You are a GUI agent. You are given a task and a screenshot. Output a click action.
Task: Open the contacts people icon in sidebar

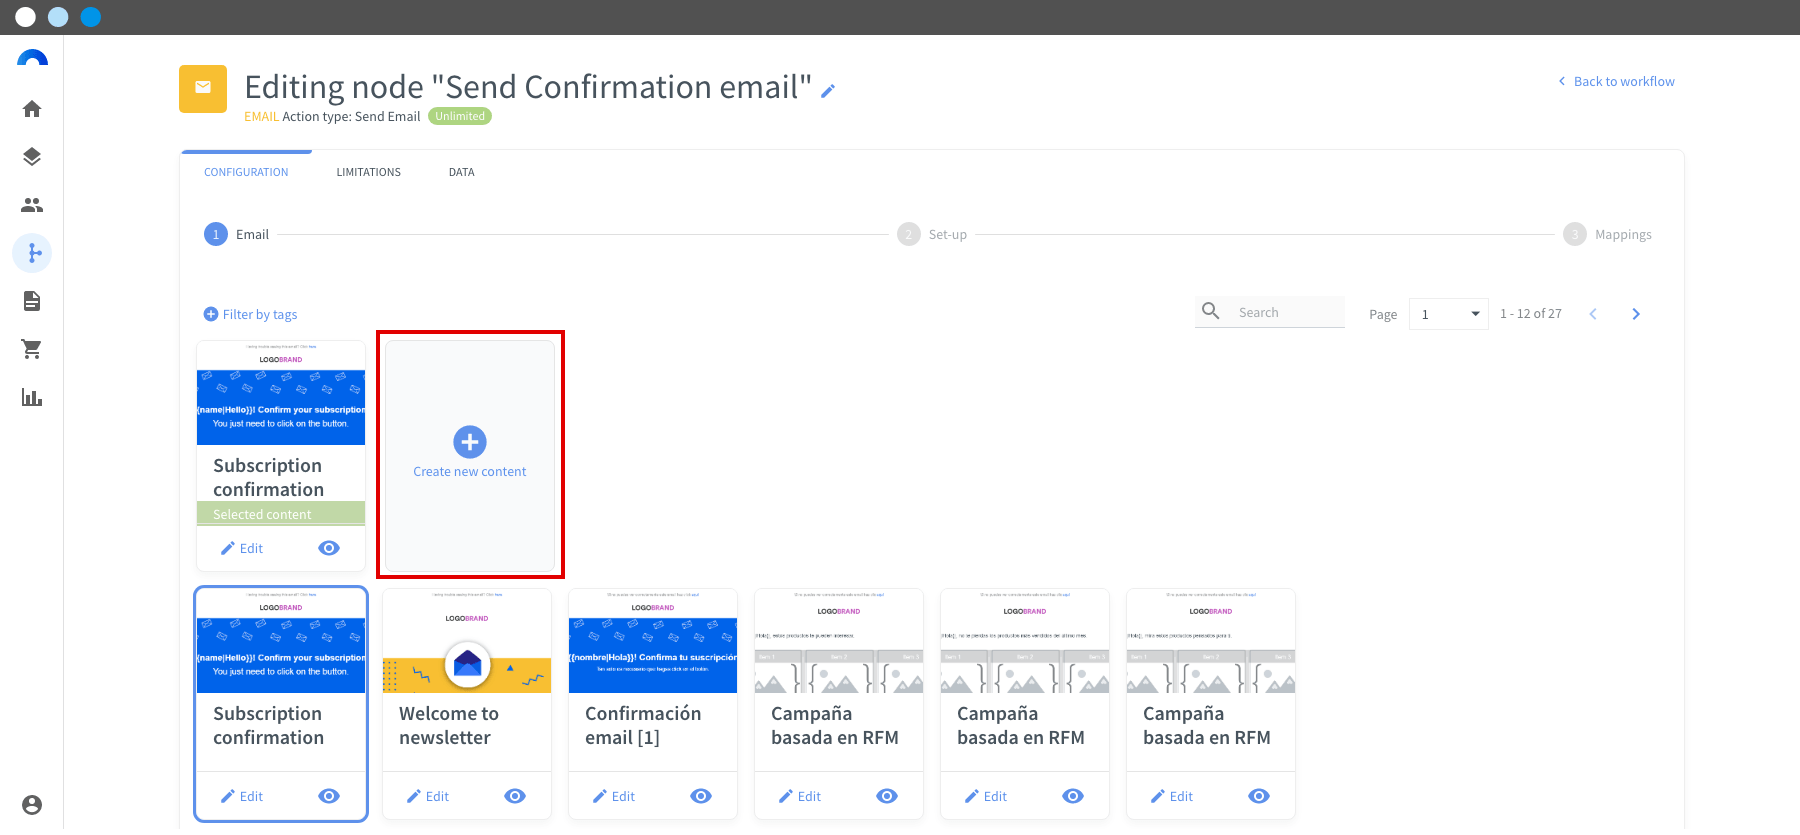32,205
